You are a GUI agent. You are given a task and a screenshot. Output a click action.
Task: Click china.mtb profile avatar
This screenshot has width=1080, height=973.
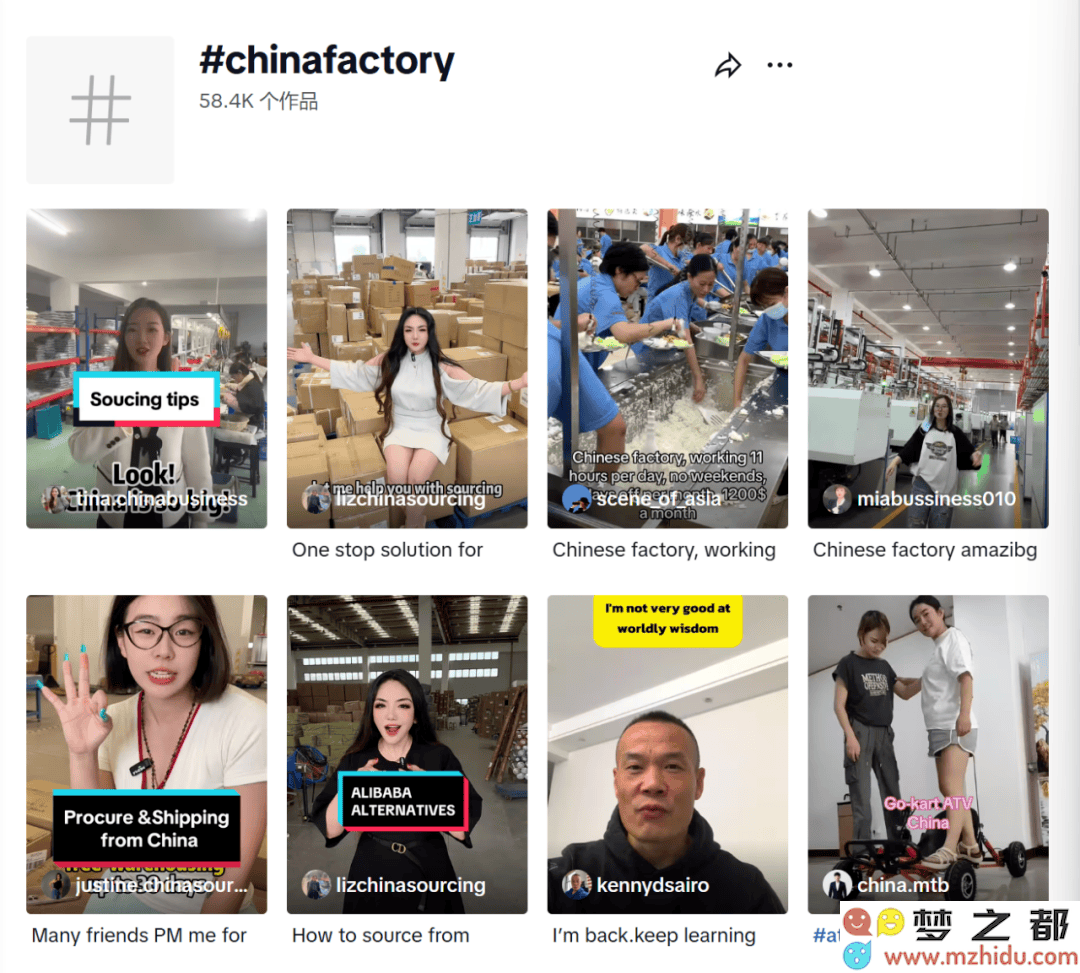click(x=837, y=885)
